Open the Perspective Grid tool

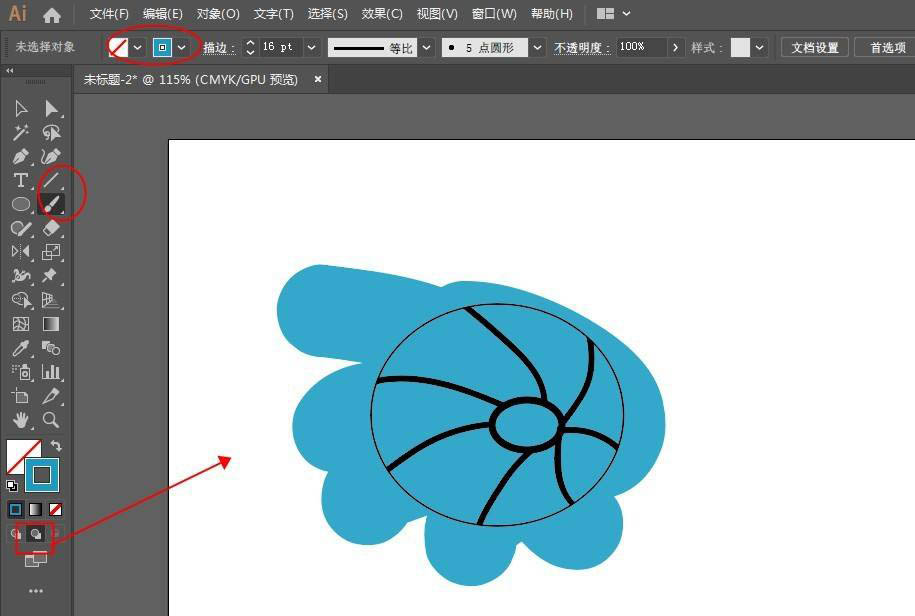(x=51, y=300)
